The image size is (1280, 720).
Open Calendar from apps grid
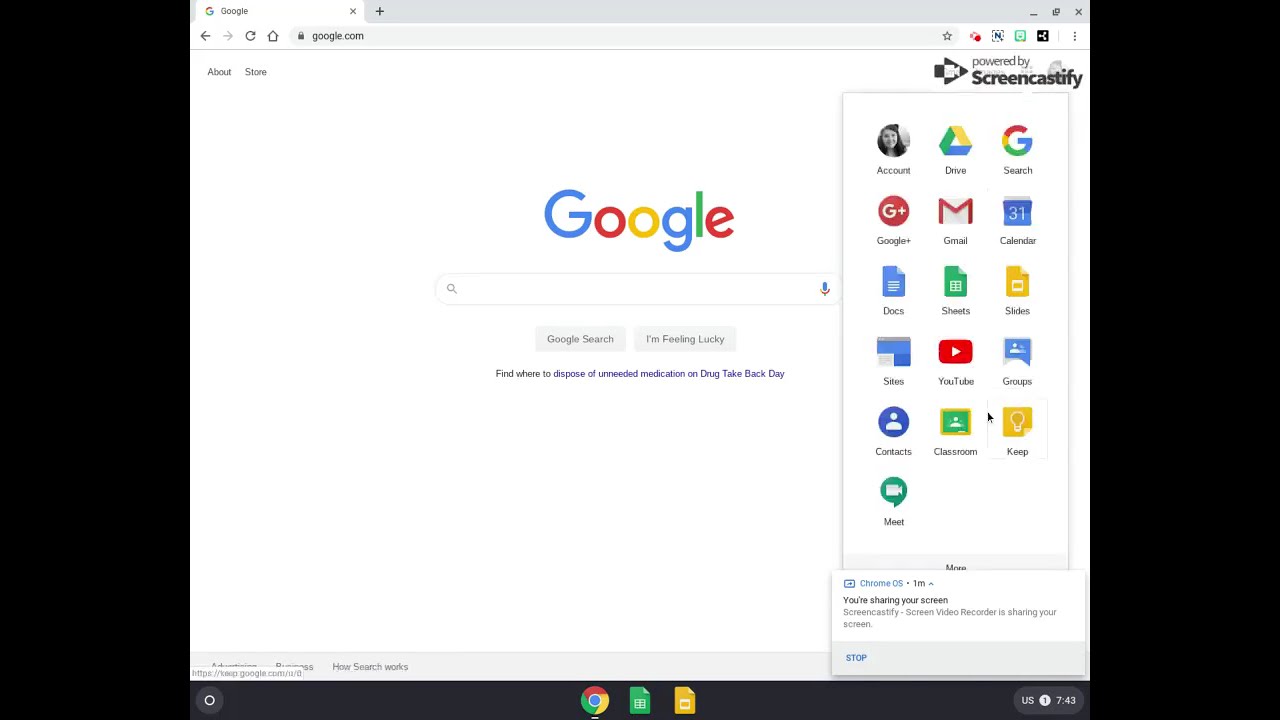point(1017,220)
